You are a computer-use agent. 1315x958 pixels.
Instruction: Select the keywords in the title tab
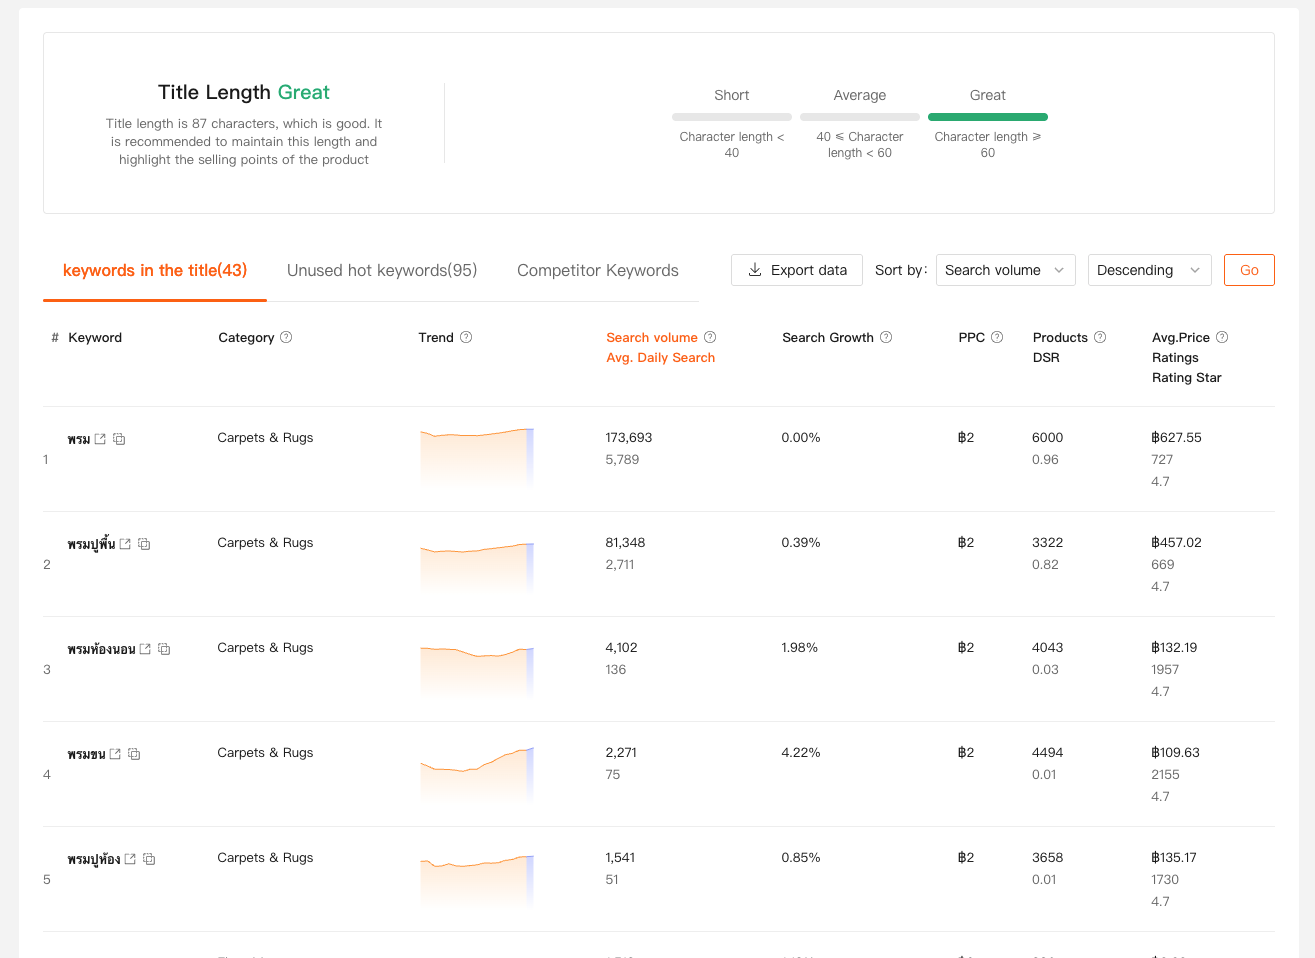pos(155,270)
